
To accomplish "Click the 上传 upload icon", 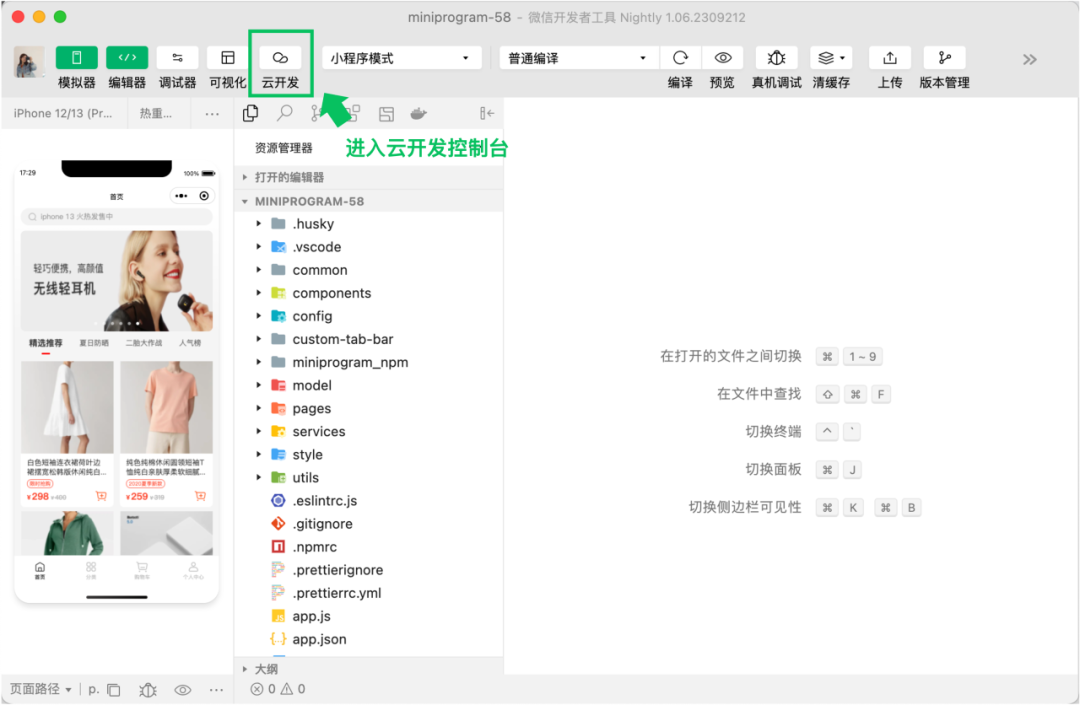I will (889, 58).
